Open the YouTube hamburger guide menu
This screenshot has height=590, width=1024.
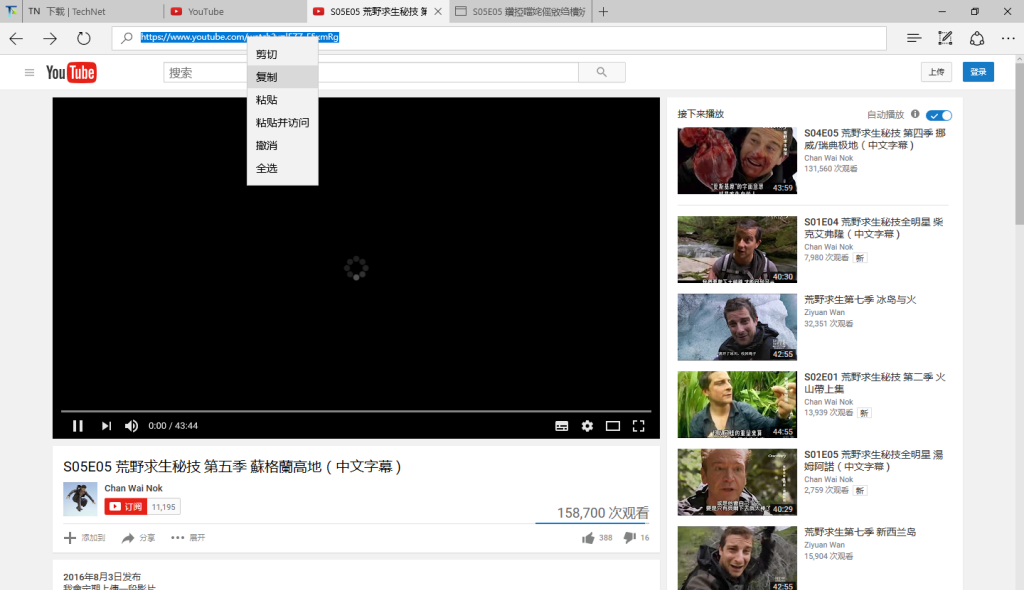[x=29, y=73]
